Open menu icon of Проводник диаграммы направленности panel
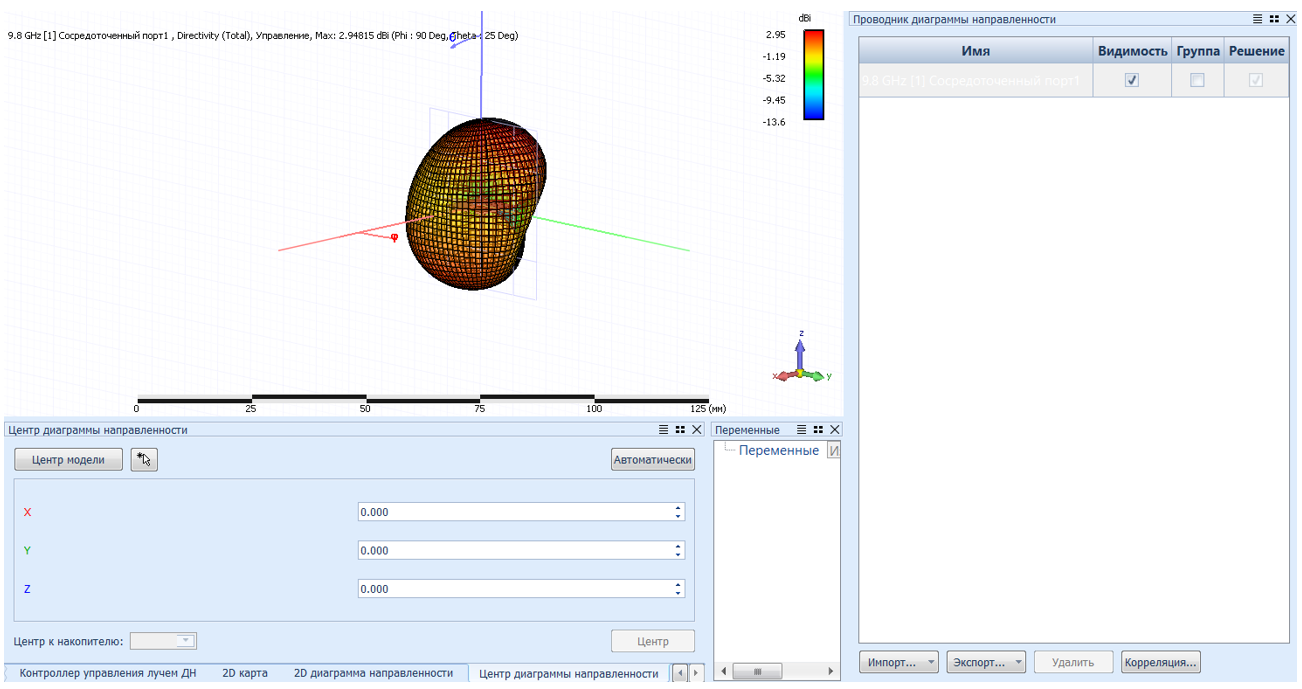The height and width of the screenshot is (689, 1302). coord(1258,19)
